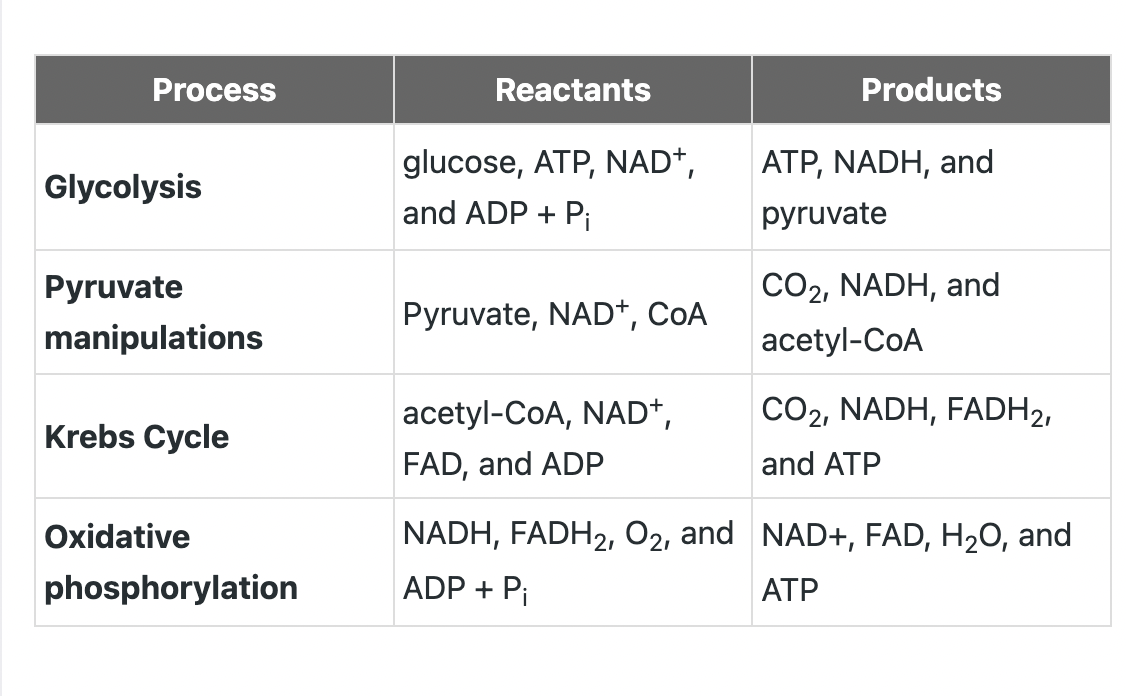
Task: Click the NADH, FADH2, O2 reactants cell
Action: (x=573, y=562)
